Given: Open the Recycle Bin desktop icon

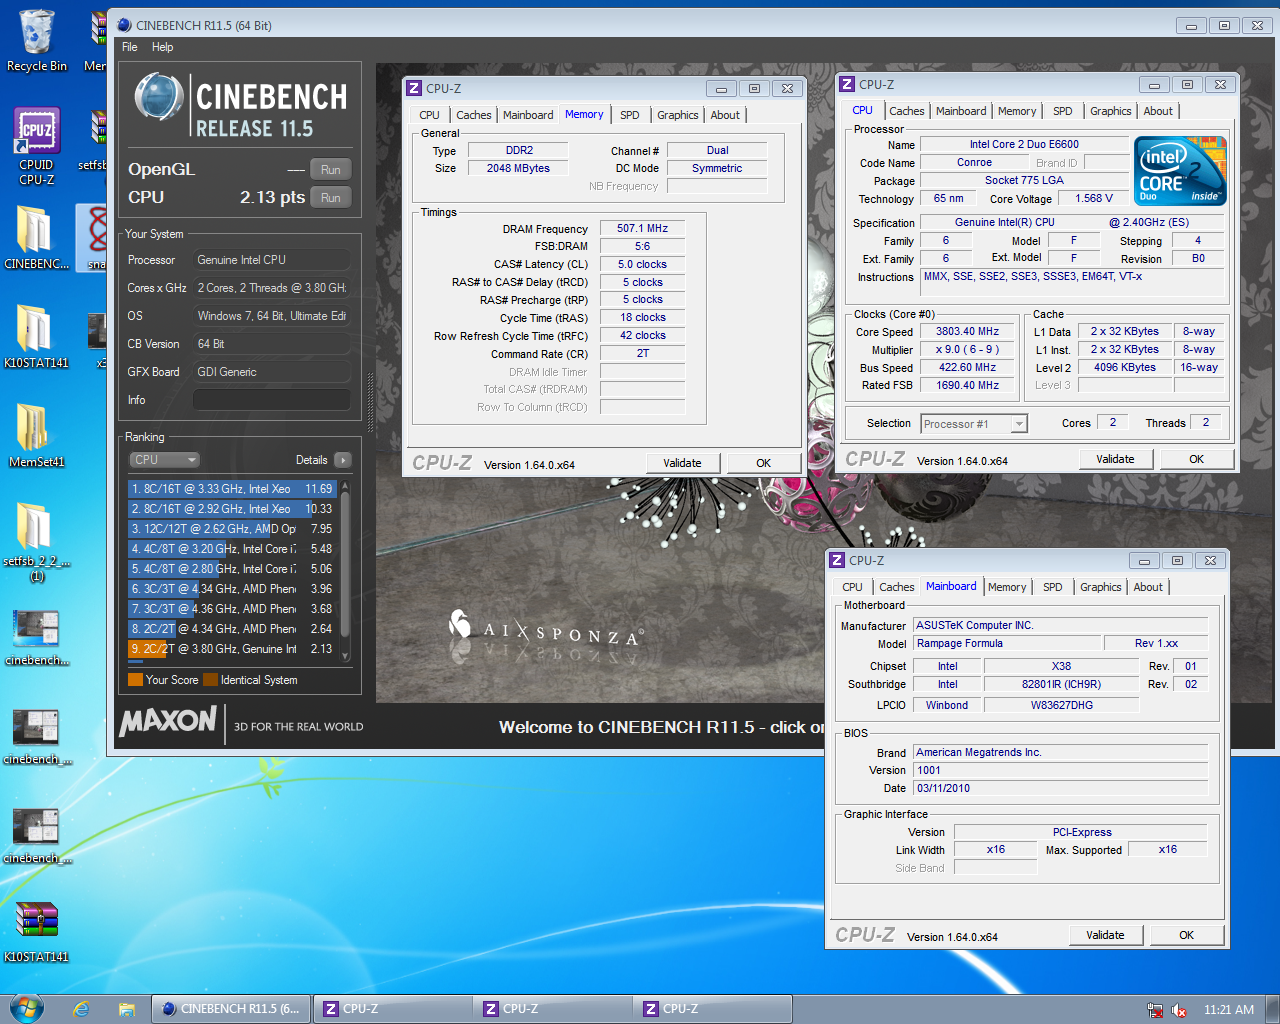Looking at the screenshot, I should click(x=36, y=40).
